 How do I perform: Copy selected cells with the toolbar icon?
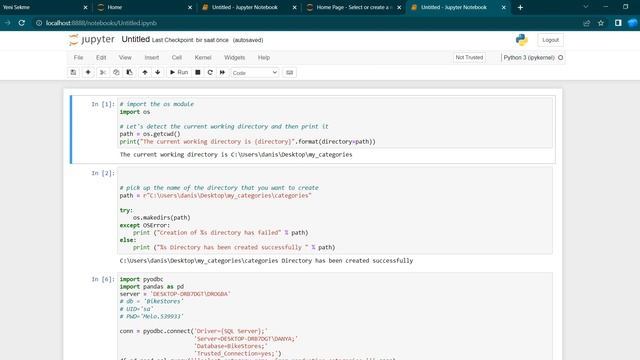(x=116, y=73)
